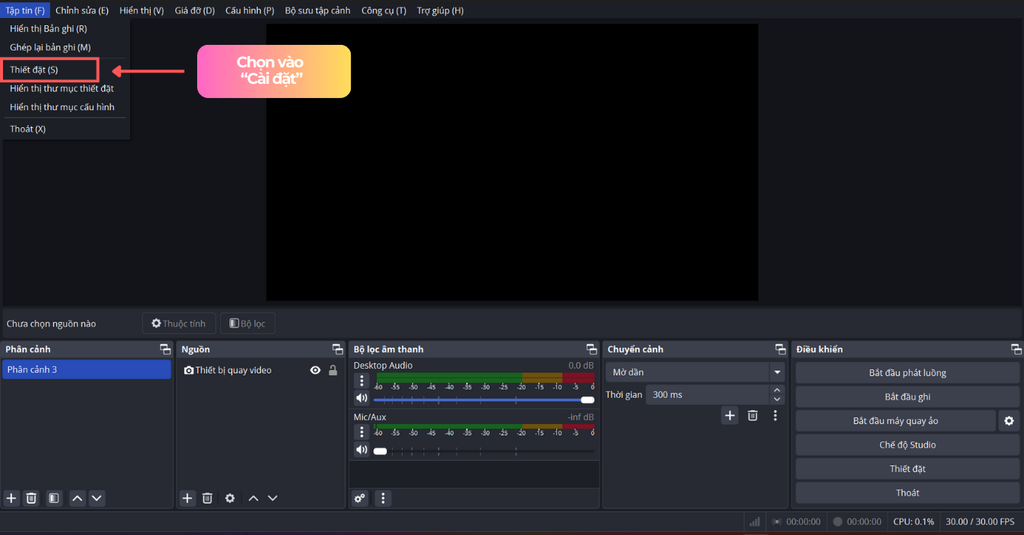Open the Bộ lọc source filters button
The width and height of the screenshot is (1024, 535).
pyautogui.click(x=248, y=323)
